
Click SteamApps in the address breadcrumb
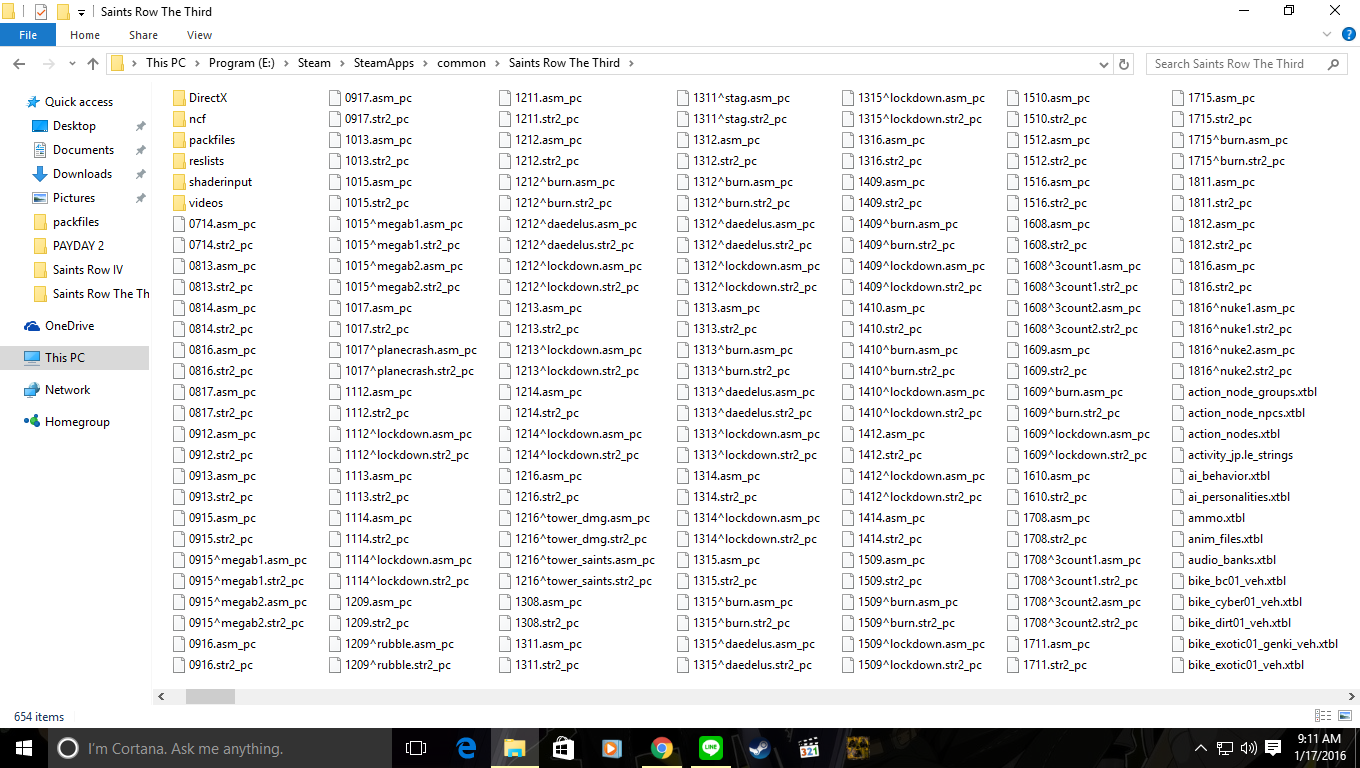[383, 63]
